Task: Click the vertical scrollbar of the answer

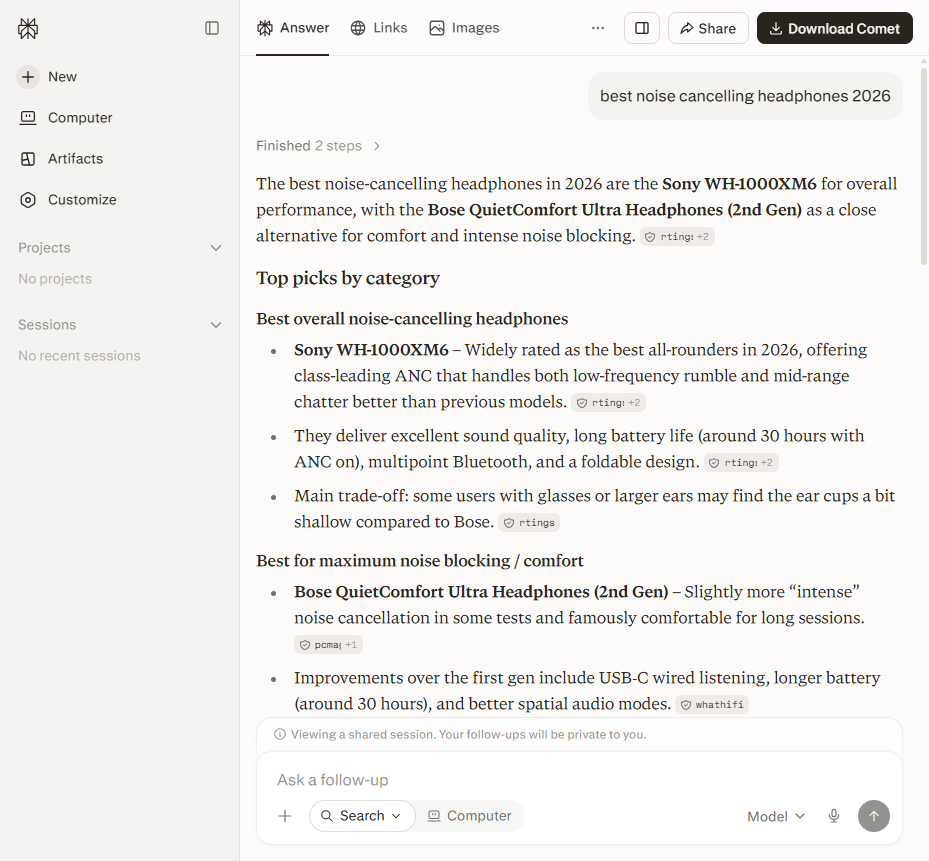Action: [924, 166]
